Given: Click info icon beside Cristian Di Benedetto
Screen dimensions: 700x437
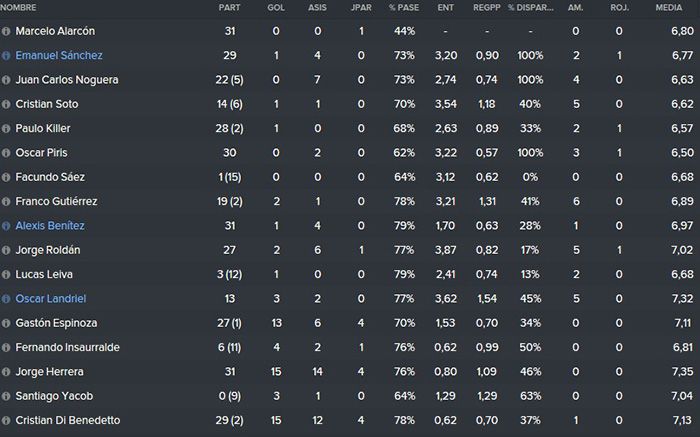Looking at the screenshot, I should 6,420.
